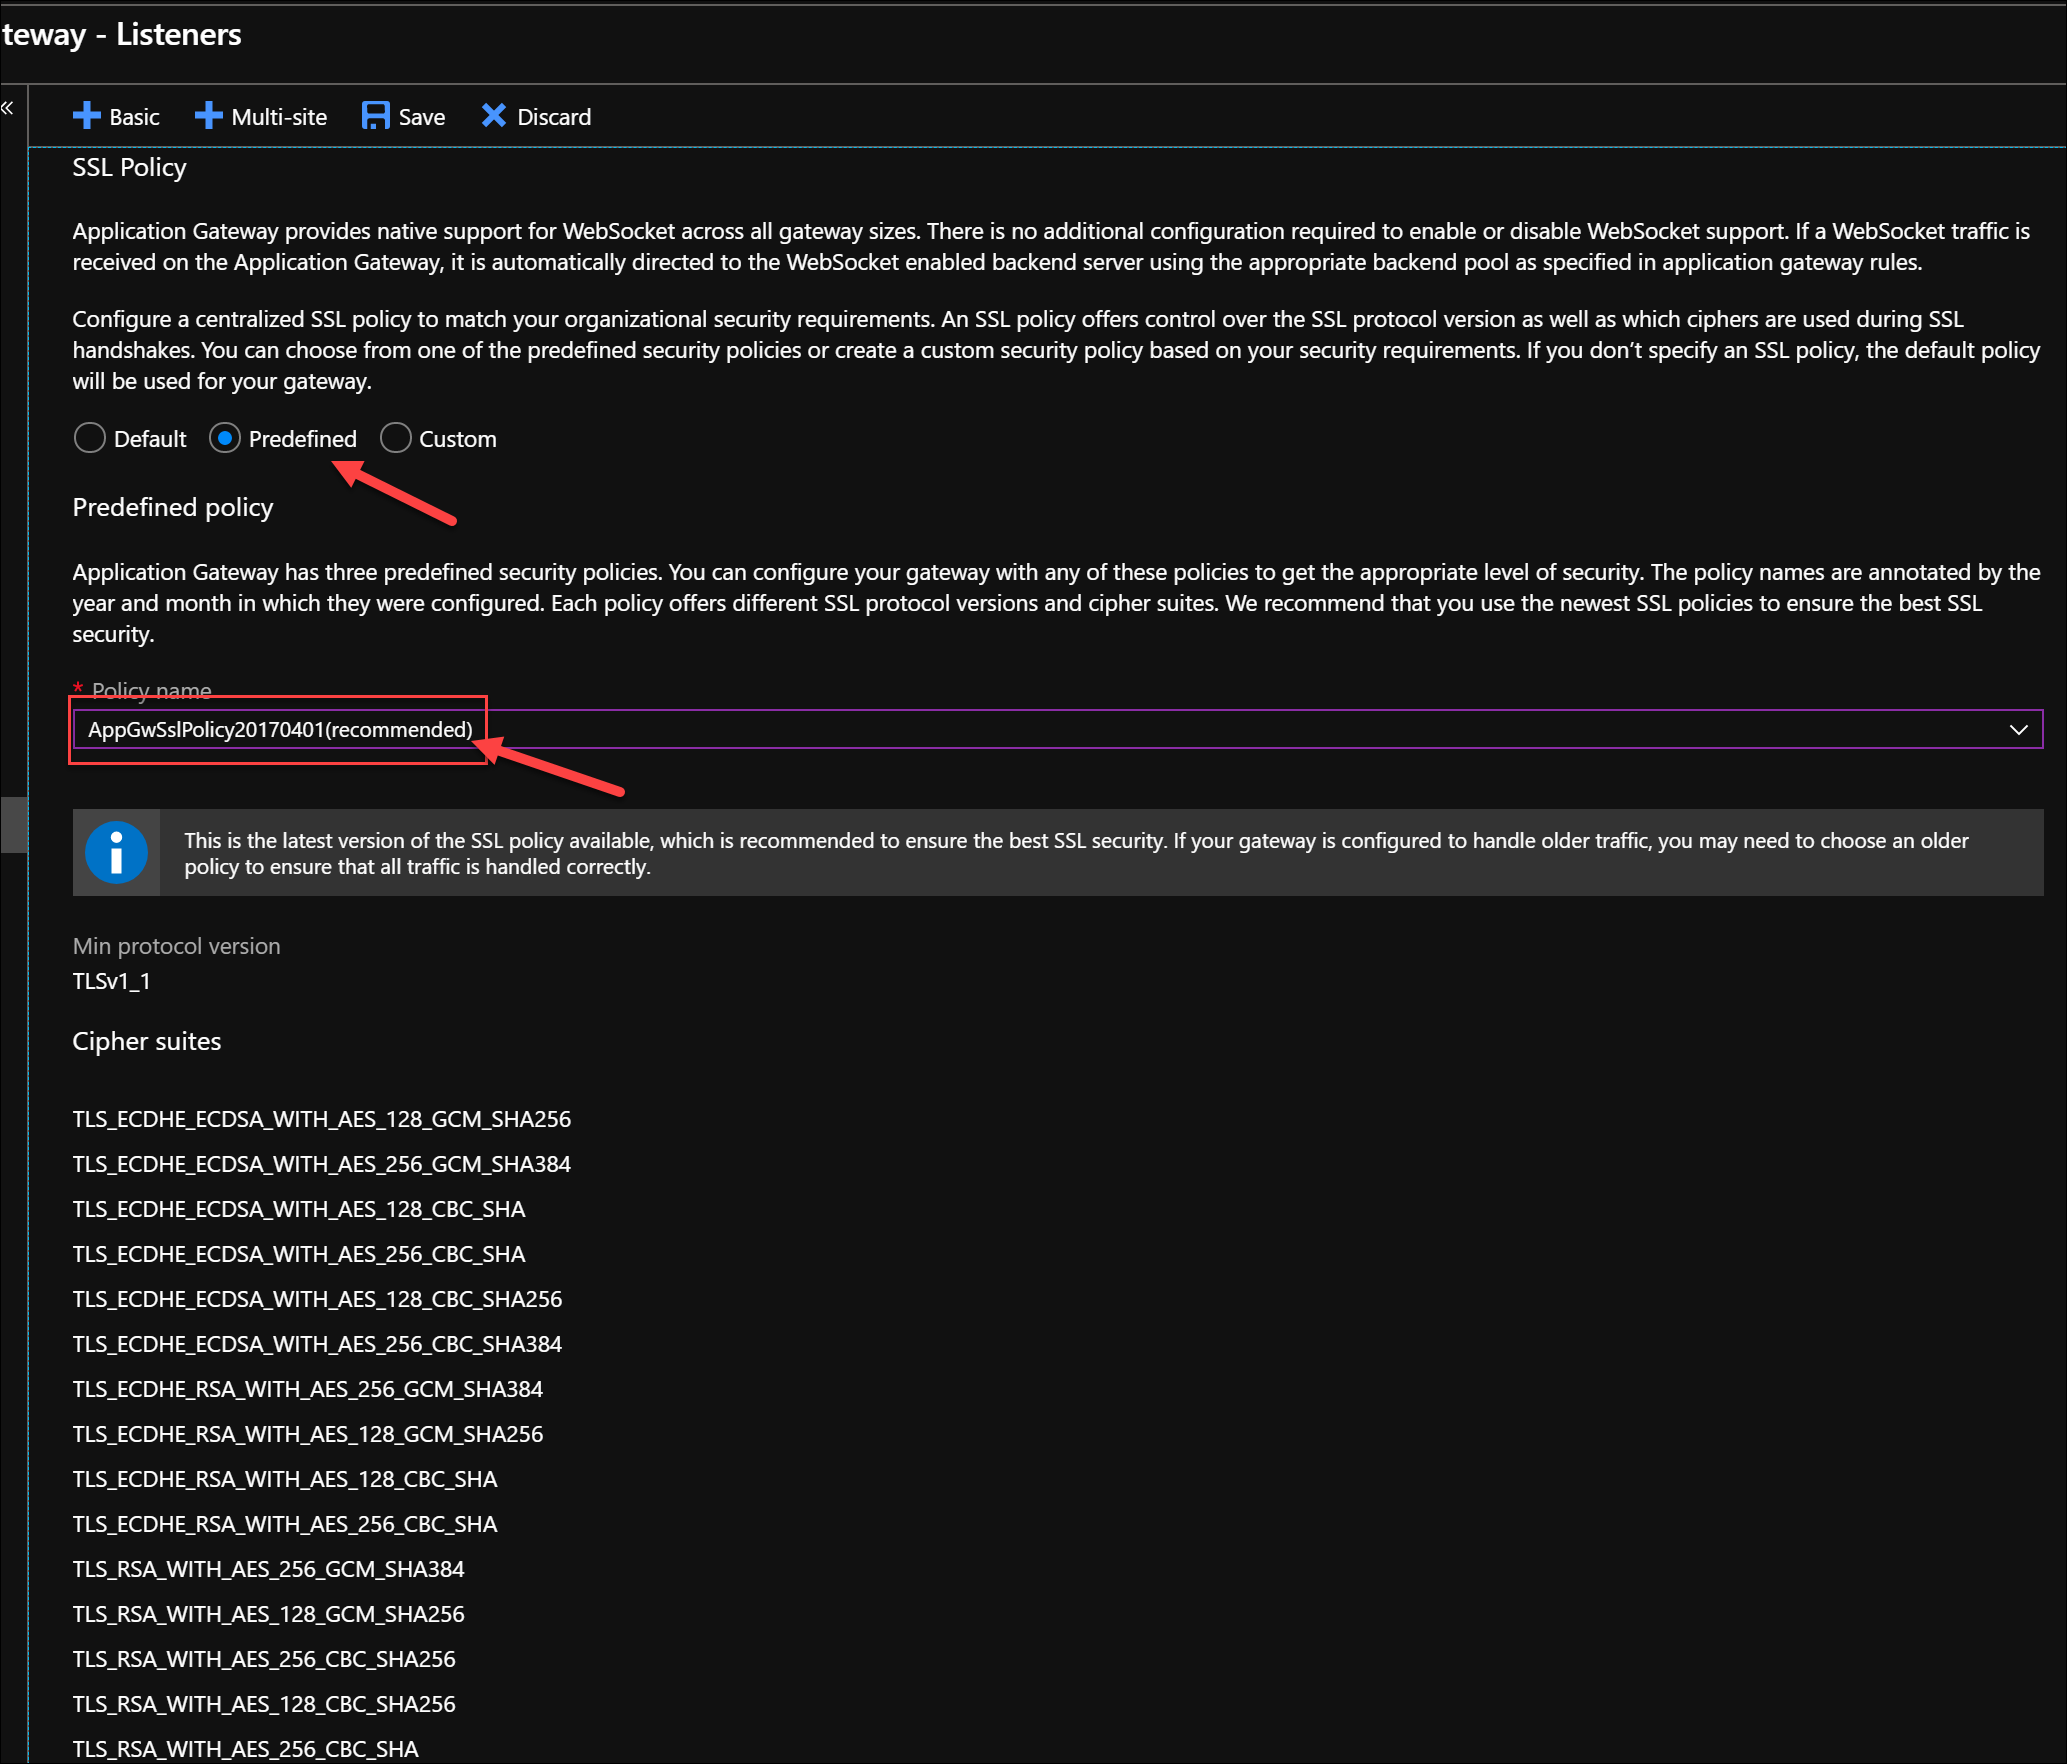Click the blue info icon in the notice
This screenshot has height=1764, width=2067.
[116, 853]
